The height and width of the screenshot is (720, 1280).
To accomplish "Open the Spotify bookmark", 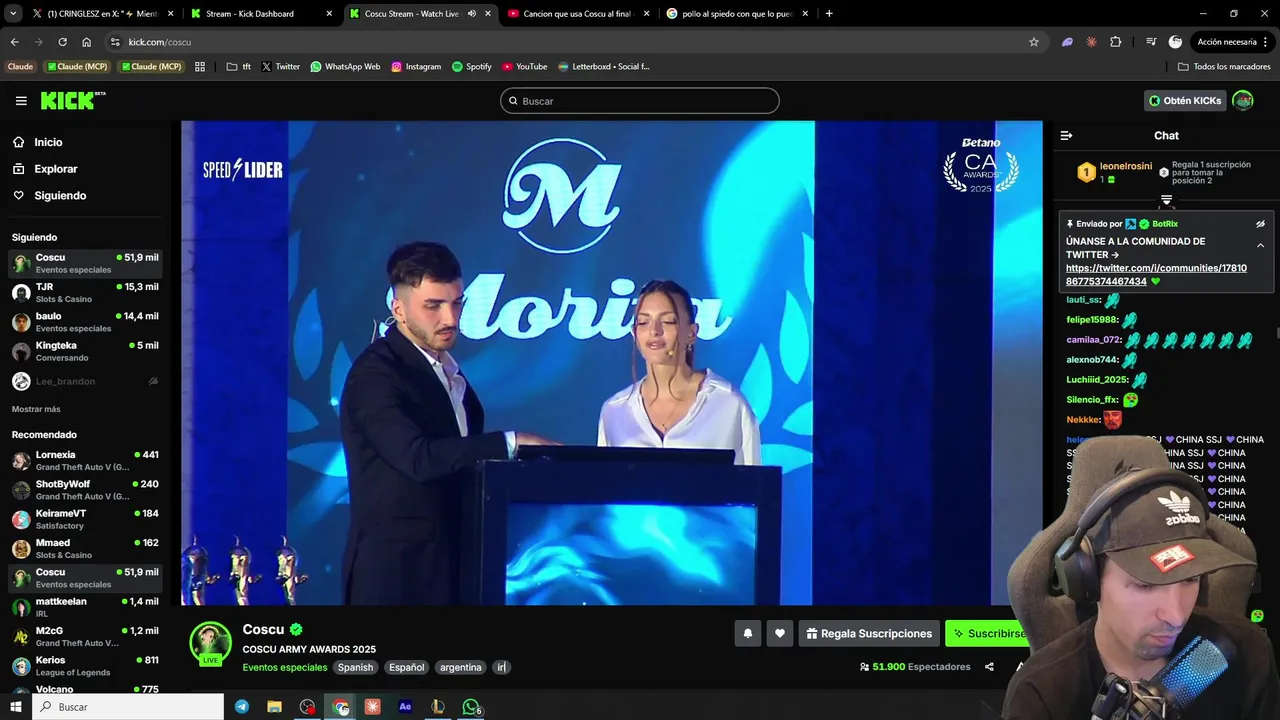I will [x=471, y=67].
